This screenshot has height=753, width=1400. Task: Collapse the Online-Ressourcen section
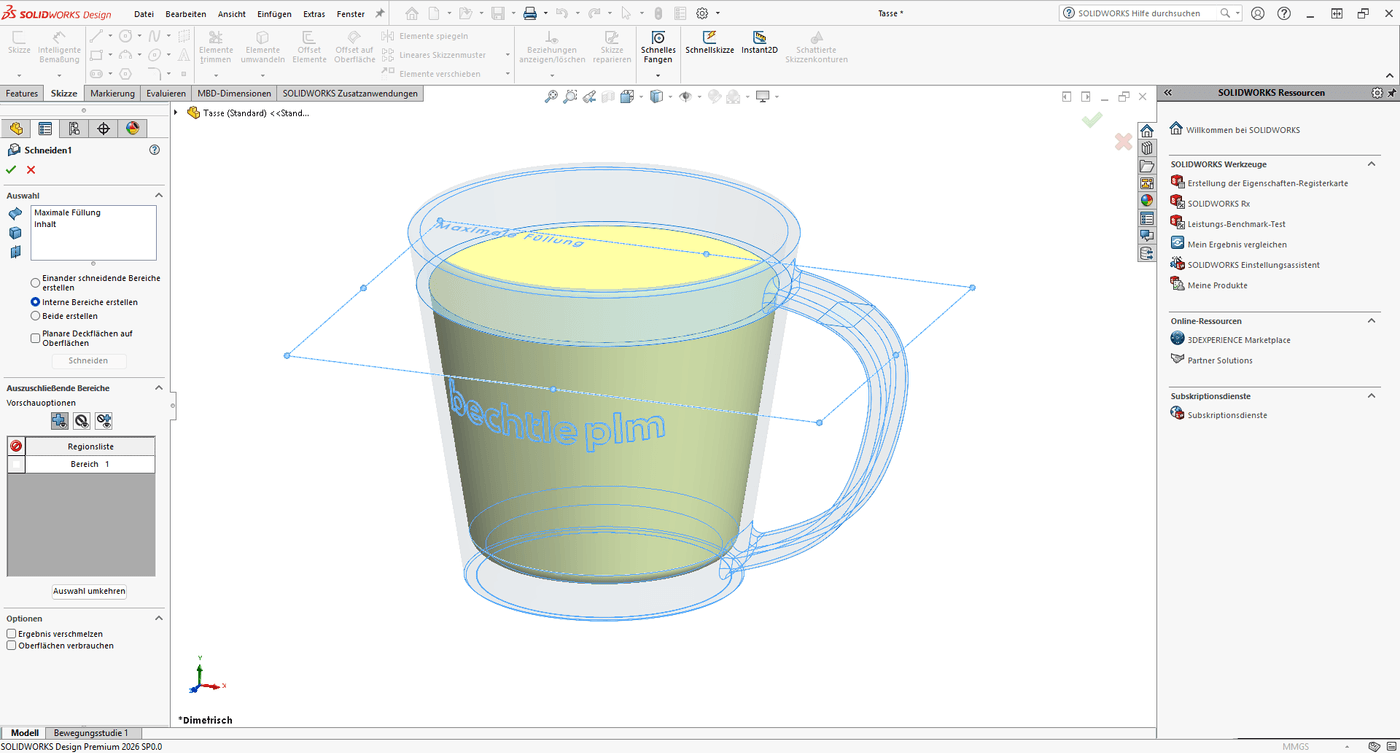1371,321
